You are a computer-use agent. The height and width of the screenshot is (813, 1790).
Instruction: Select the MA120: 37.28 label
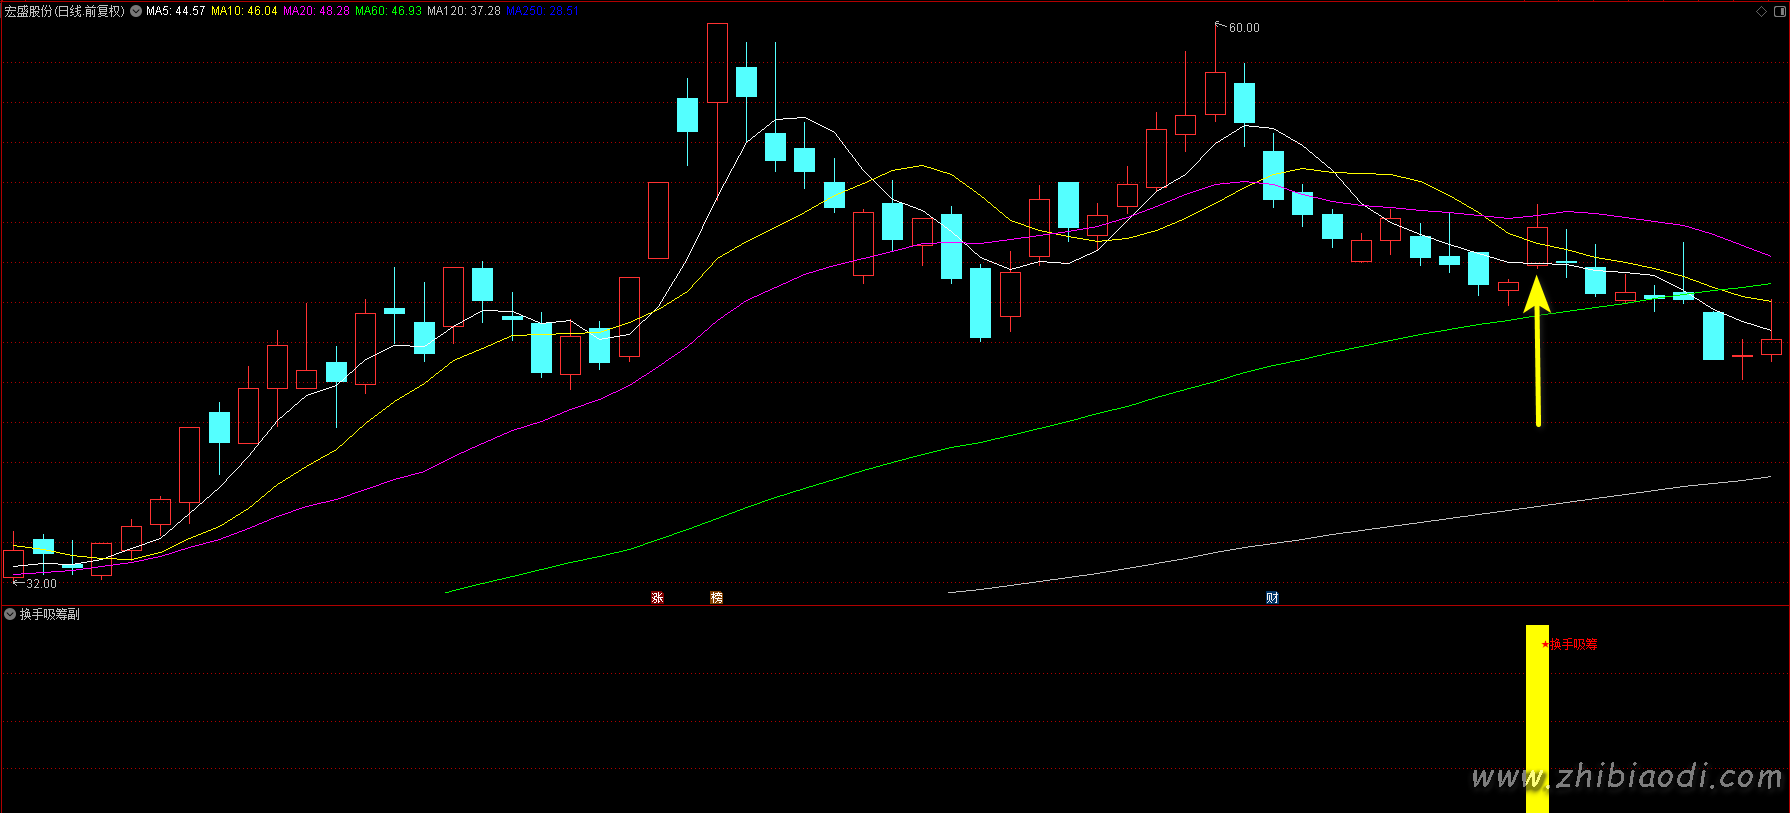coord(463,11)
